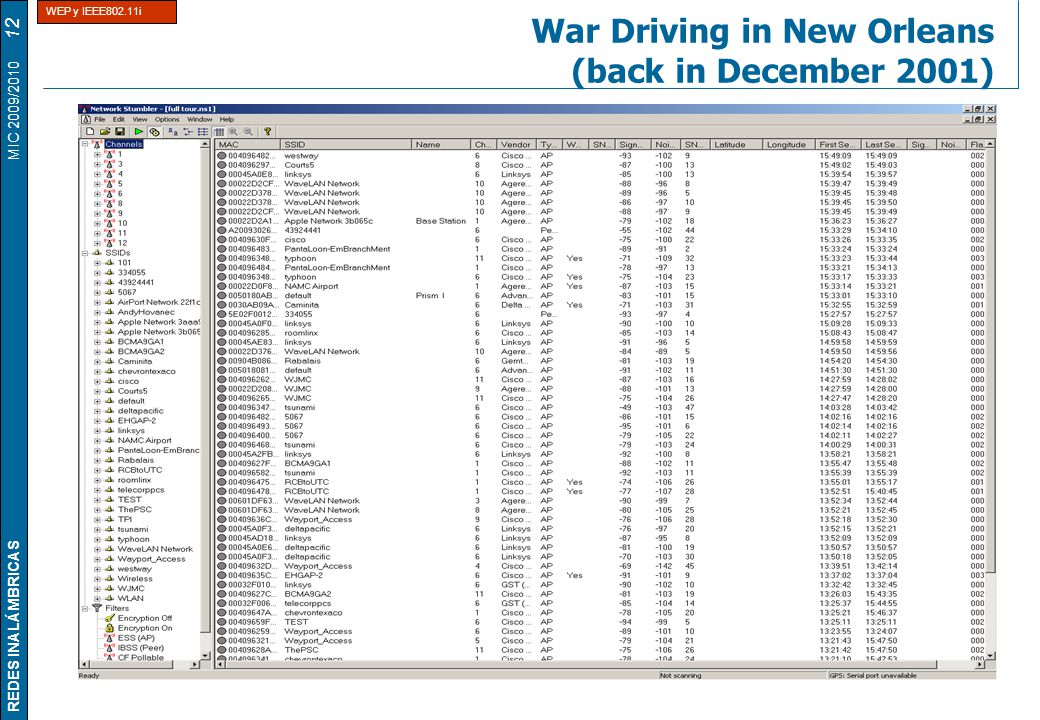The width and height of the screenshot is (1040, 720).
Task: Sort by the Name column header
Action: click(441, 144)
